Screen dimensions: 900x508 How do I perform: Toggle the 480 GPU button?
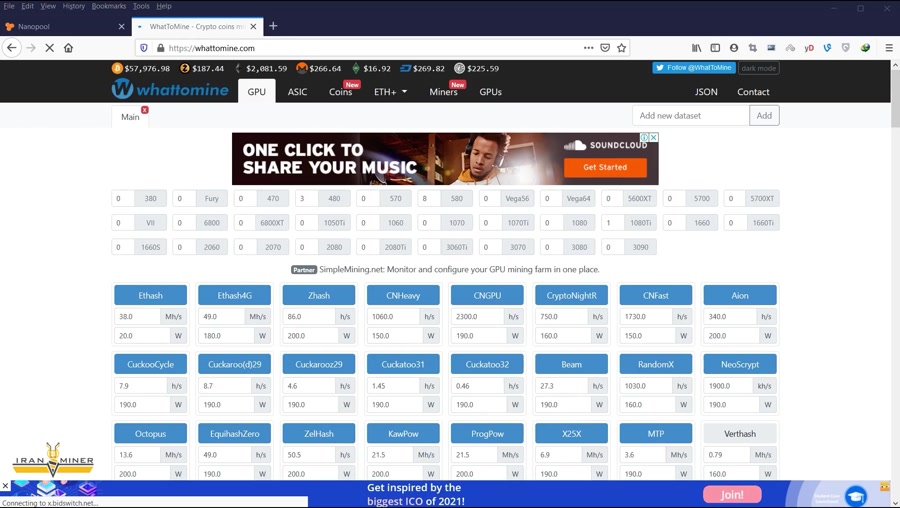click(334, 198)
